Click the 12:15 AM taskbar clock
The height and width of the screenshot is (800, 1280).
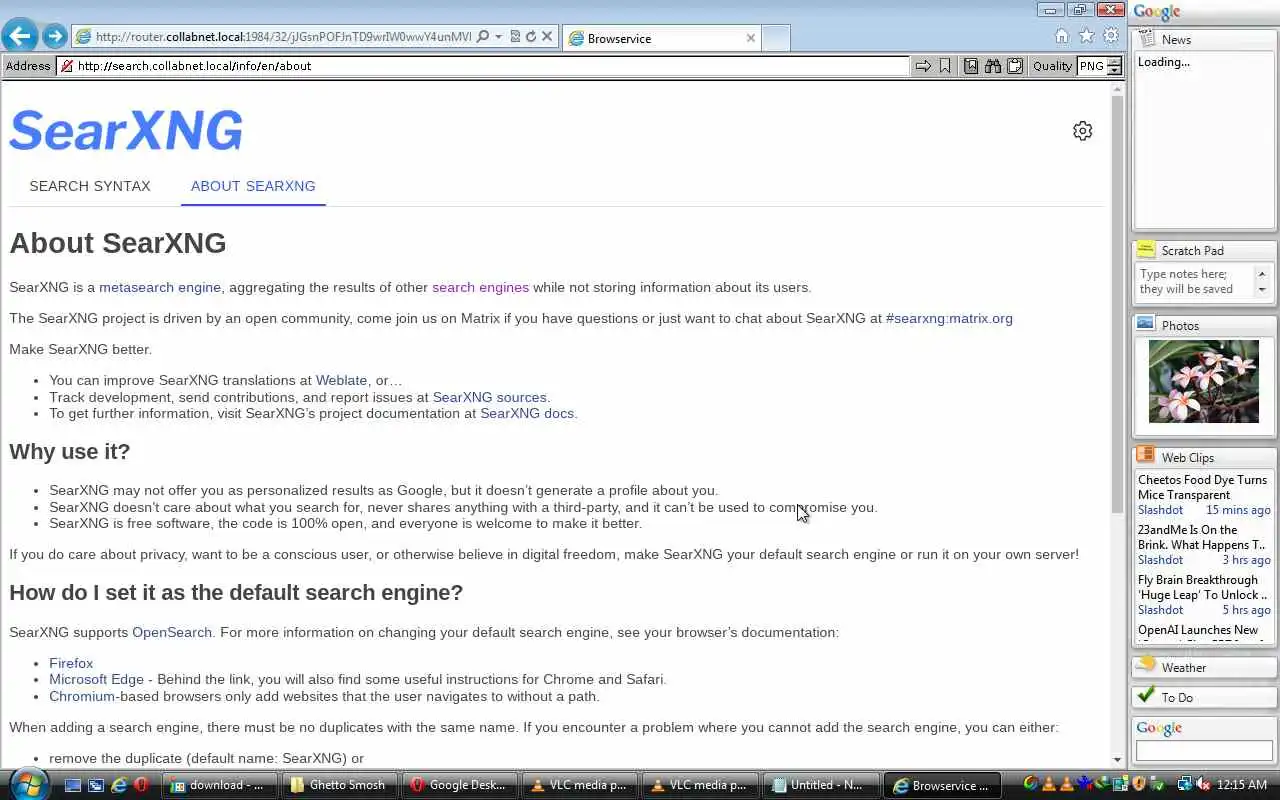(x=1243, y=785)
